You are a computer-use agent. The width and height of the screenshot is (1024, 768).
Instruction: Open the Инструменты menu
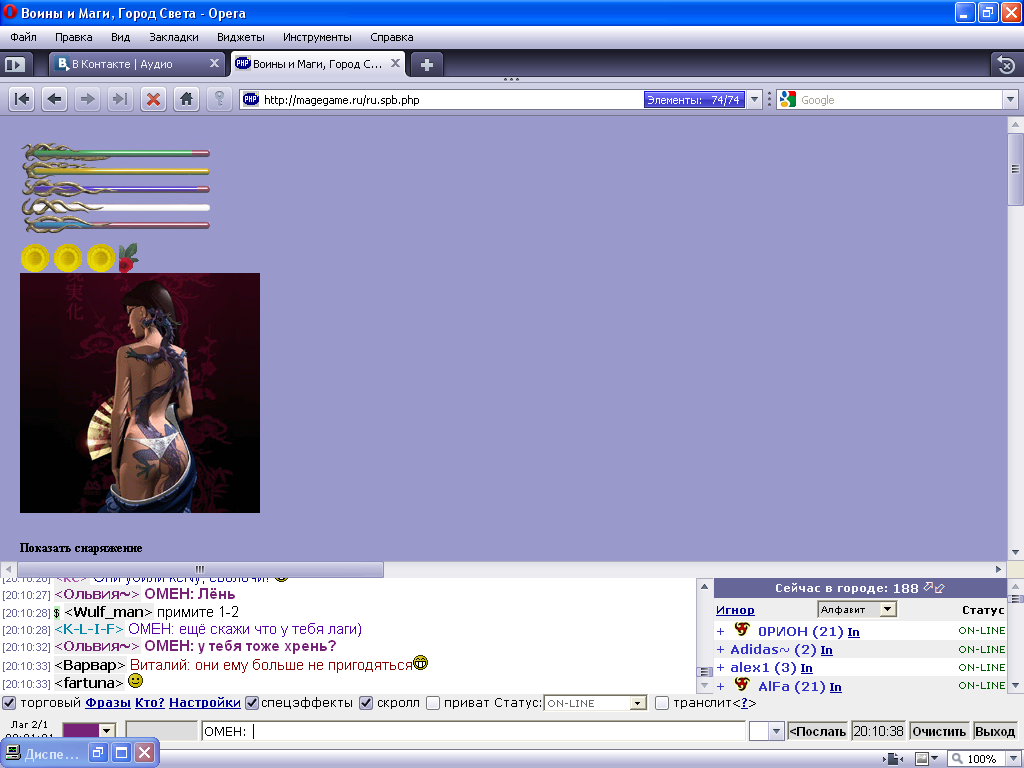click(x=317, y=37)
